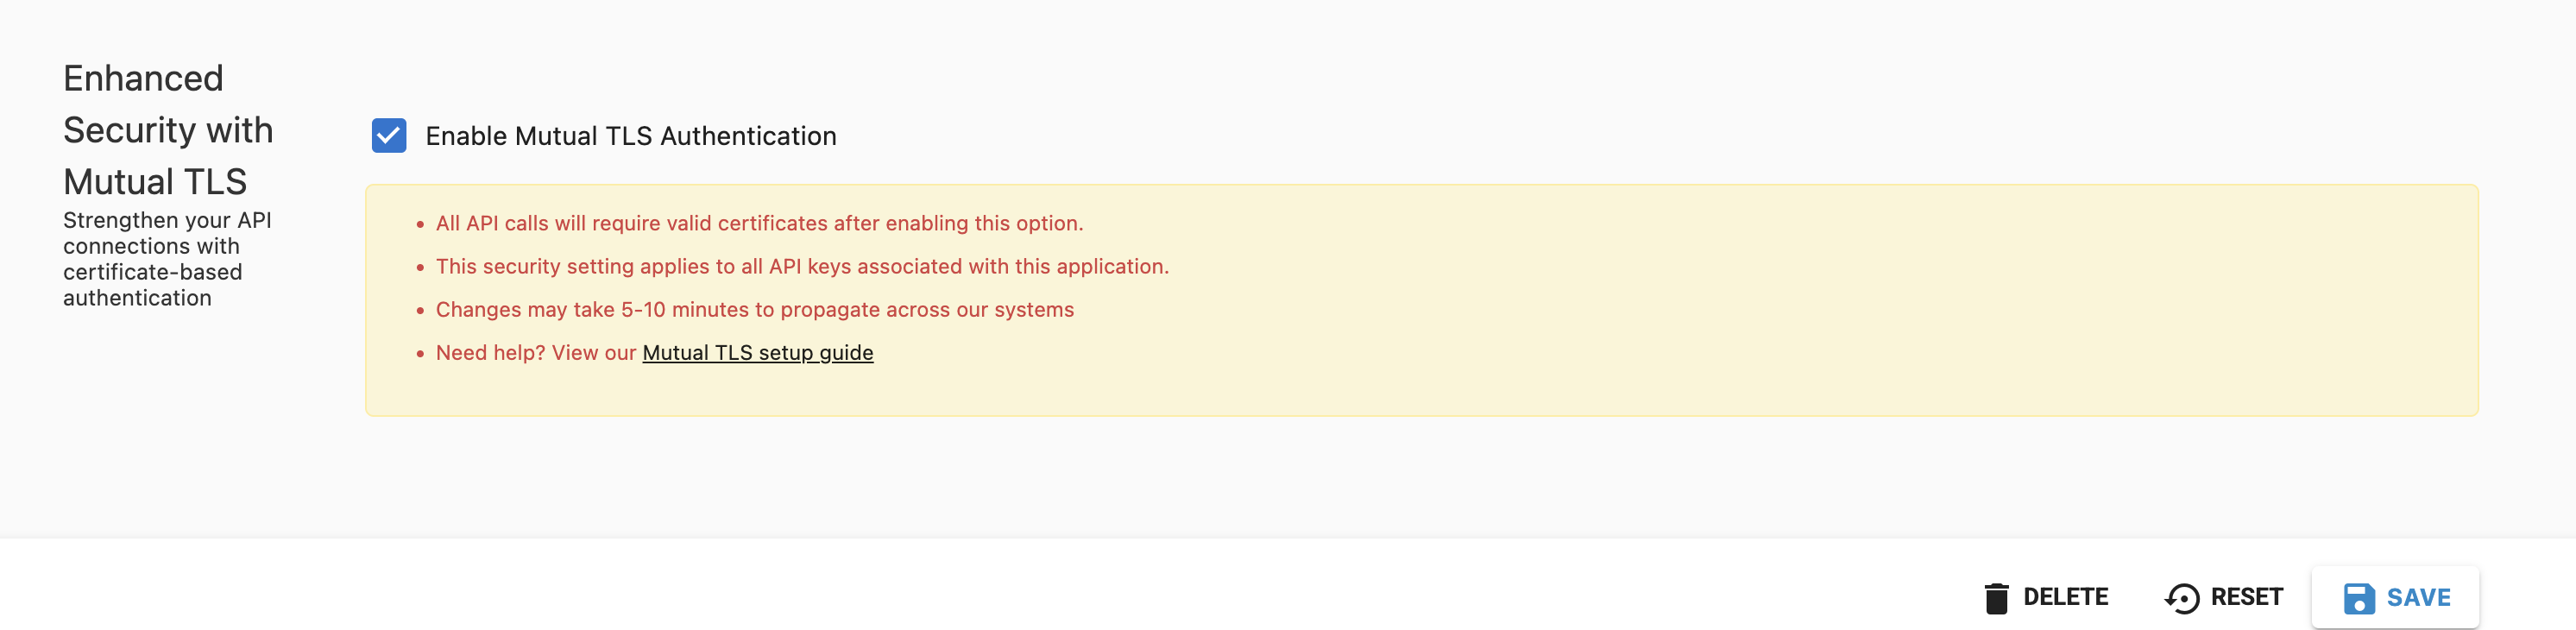
Task: Click the bullet dot before "All API calls"
Action: (420, 225)
